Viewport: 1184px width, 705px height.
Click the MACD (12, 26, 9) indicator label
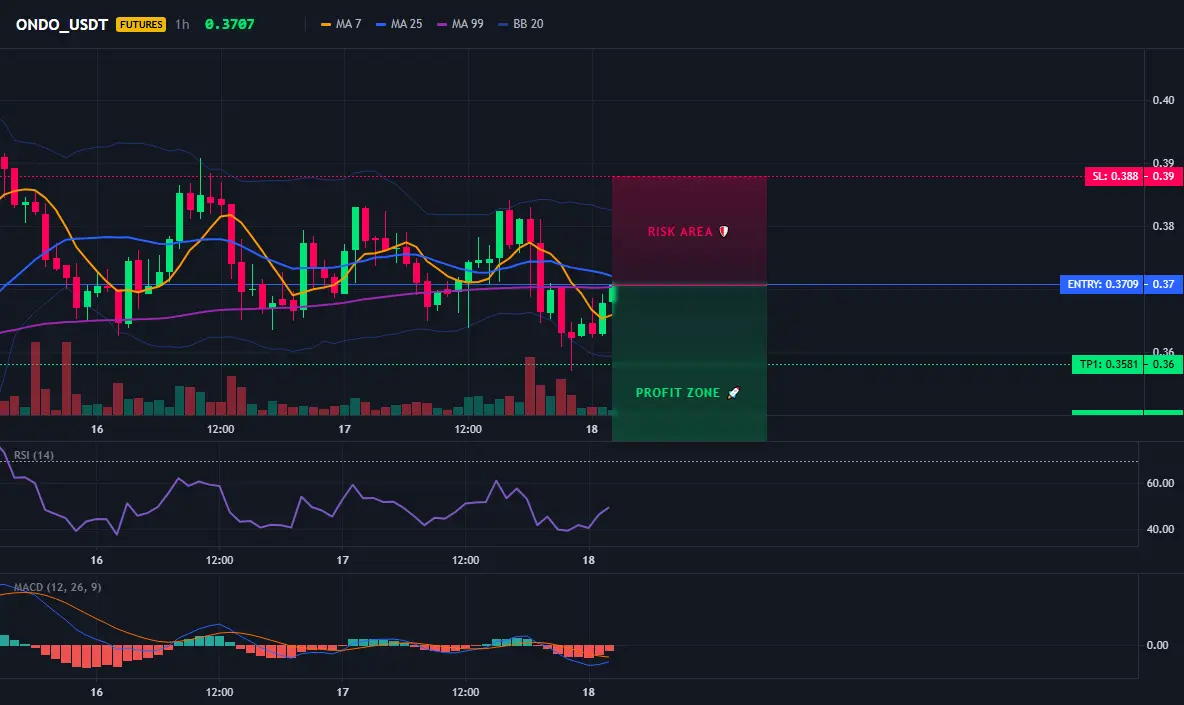pyautogui.click(x=57, y=587)
